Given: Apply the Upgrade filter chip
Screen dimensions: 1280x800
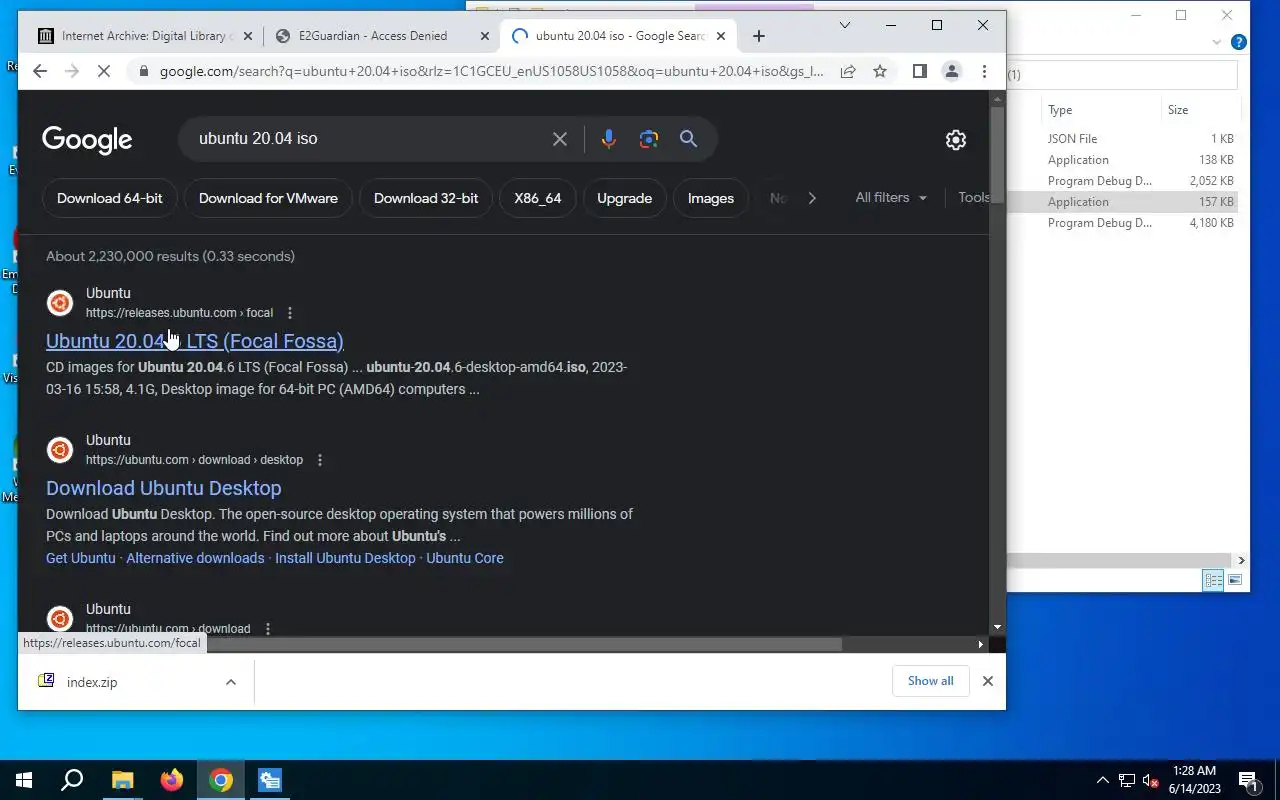Looking at the screenshot, I should (x=625, y=198).
